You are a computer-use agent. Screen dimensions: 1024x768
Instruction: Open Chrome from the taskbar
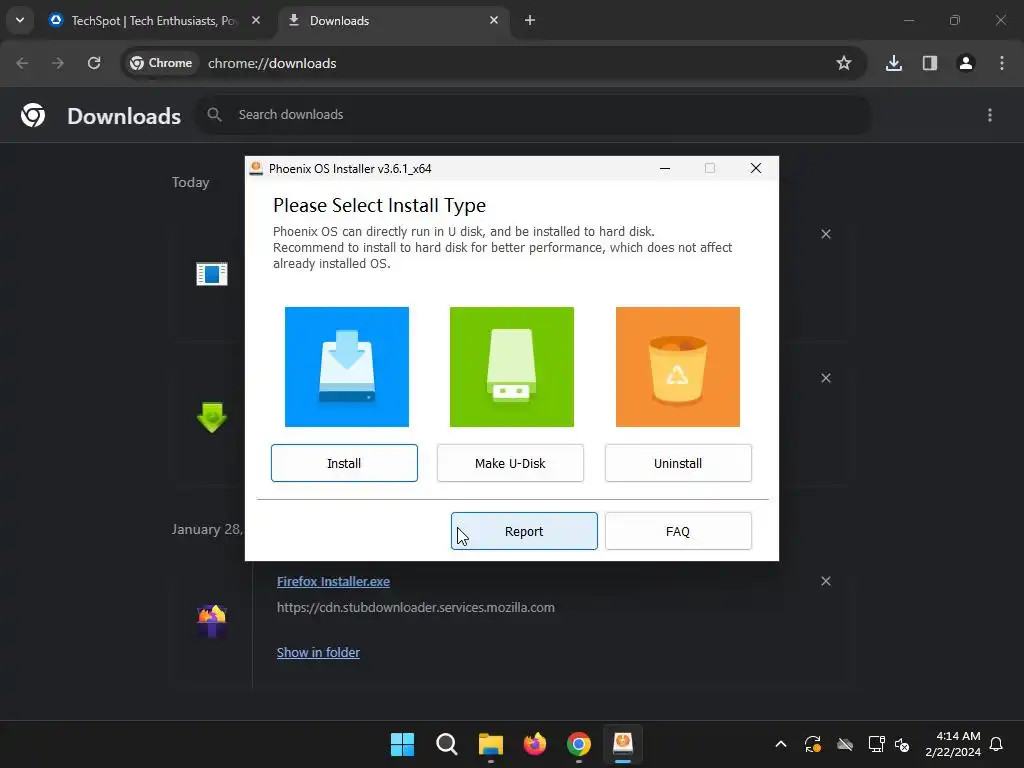pos(579,744)
